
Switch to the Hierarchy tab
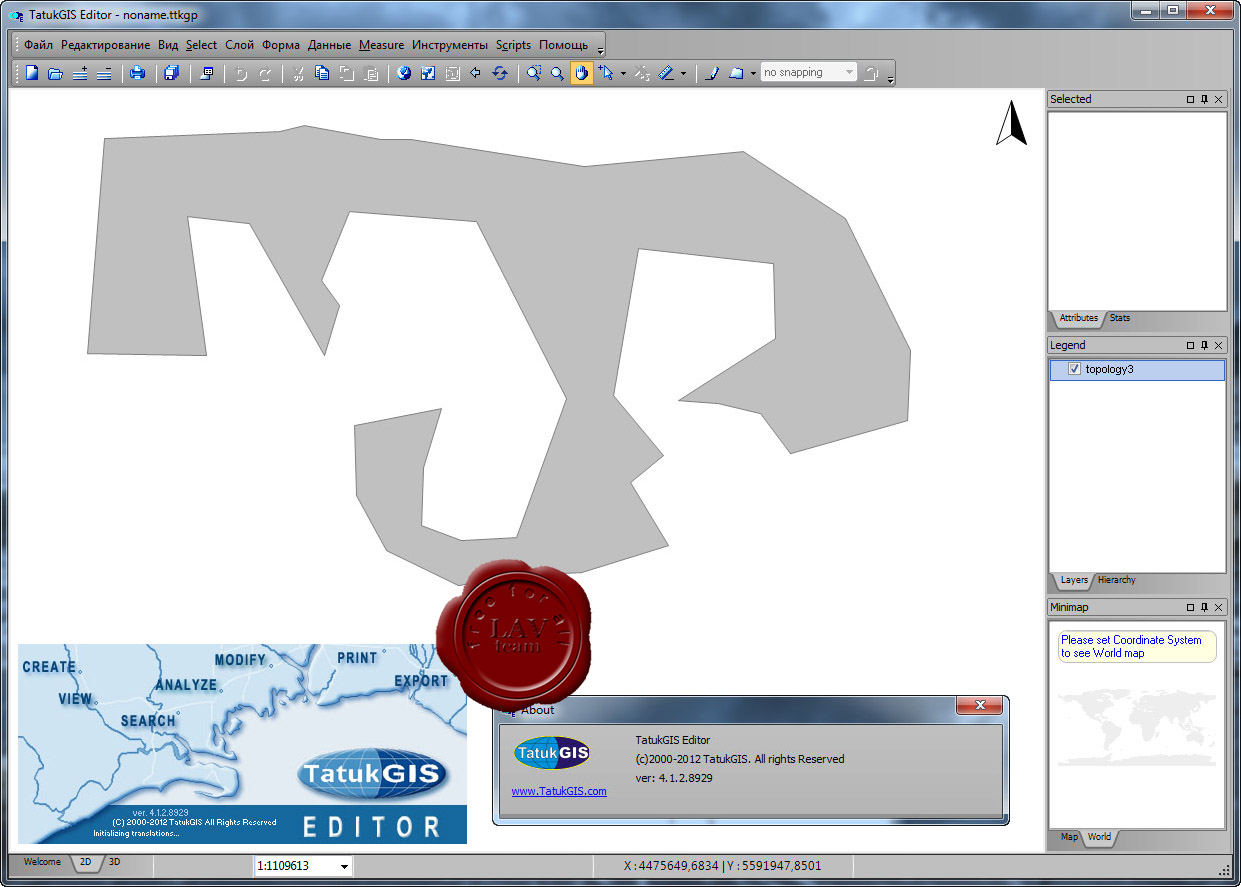[1116, 580]
